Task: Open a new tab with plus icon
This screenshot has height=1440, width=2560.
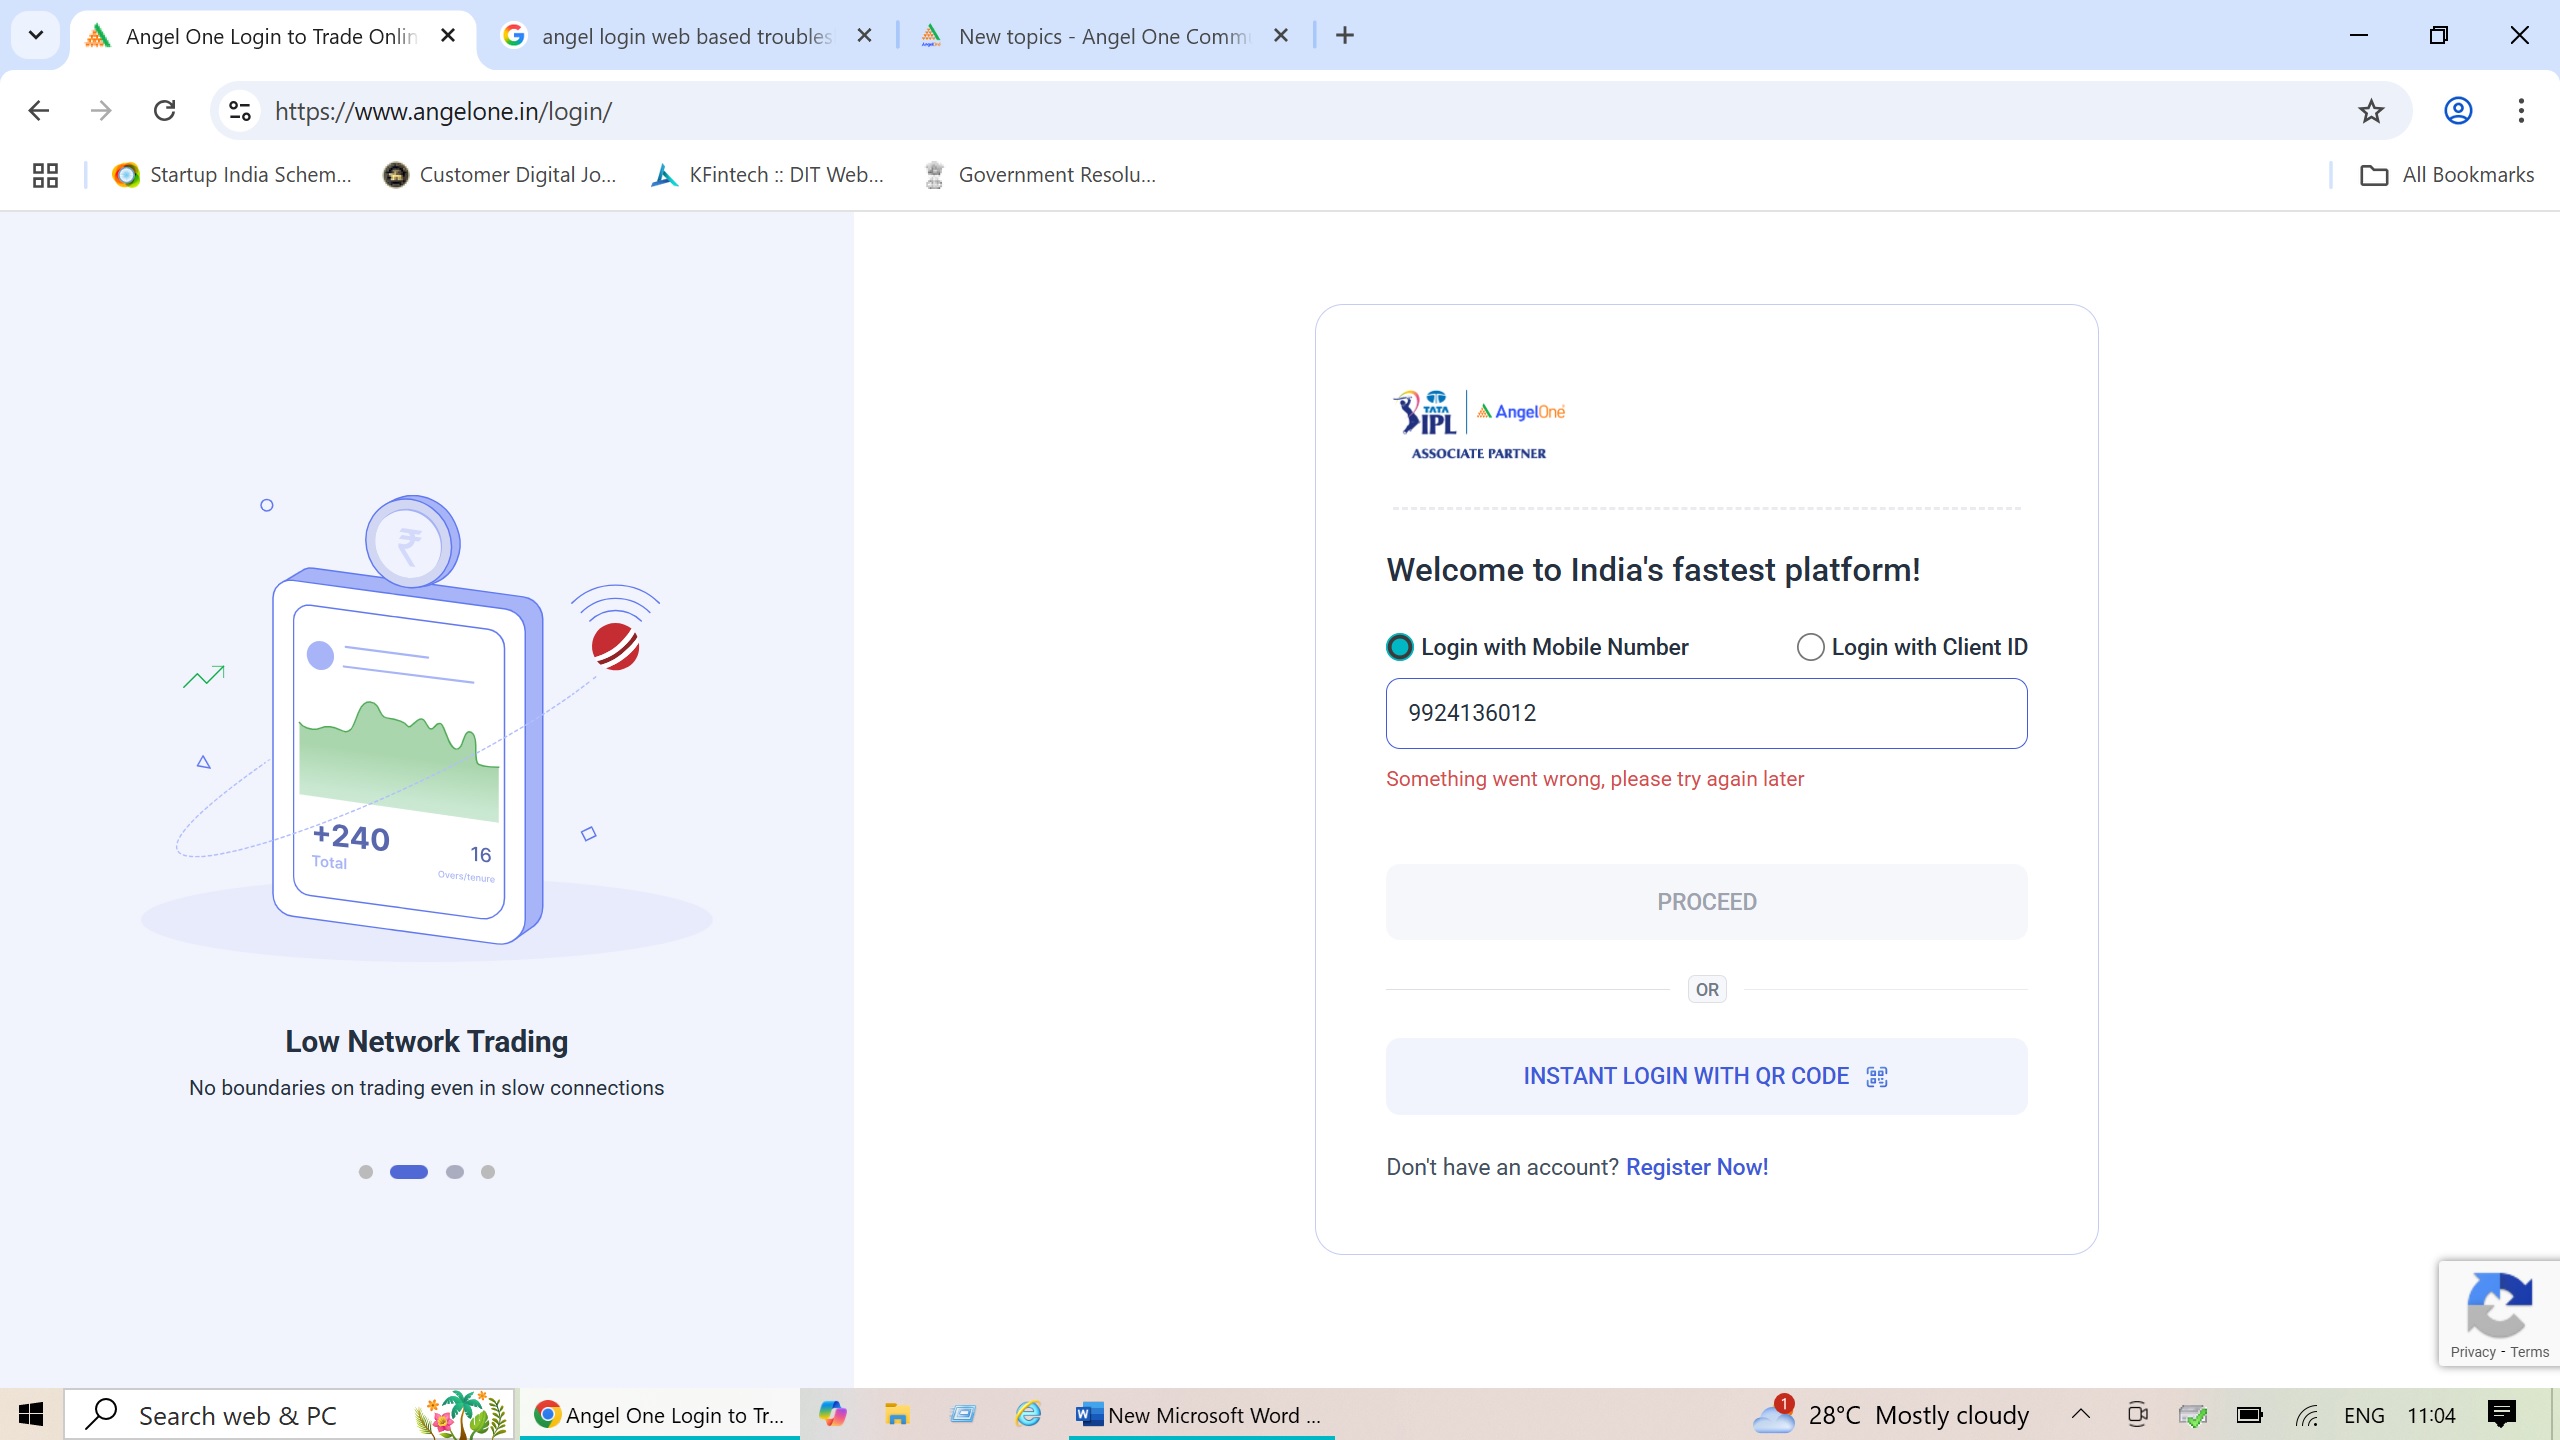Action: [x=1345, y=36]
